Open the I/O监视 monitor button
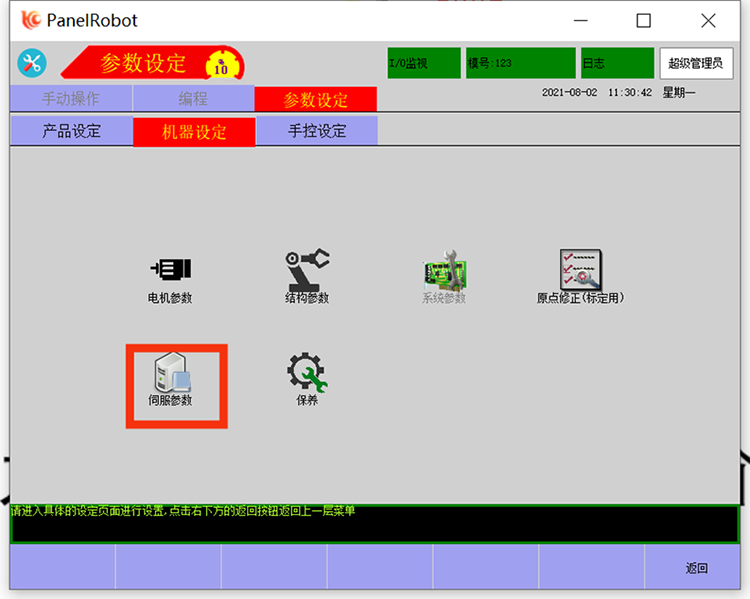 pyautogui.click(x=424, y=63)
